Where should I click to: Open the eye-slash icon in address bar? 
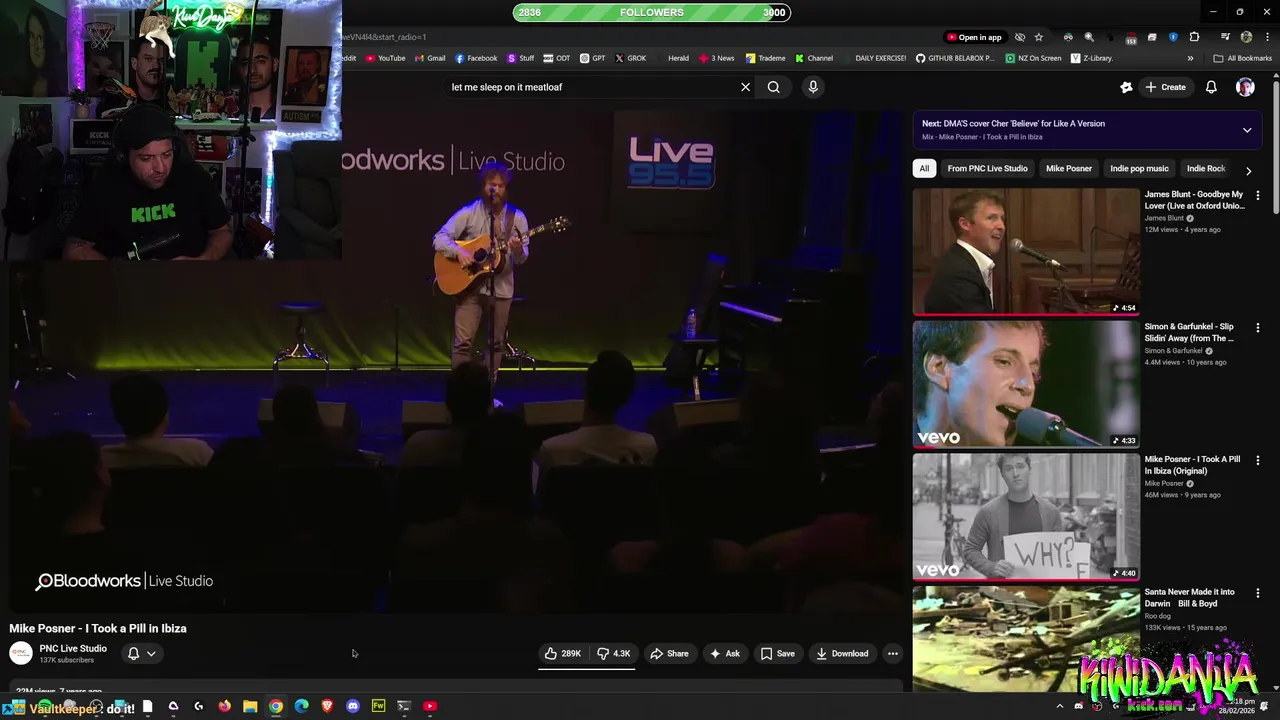point(1019,37)
